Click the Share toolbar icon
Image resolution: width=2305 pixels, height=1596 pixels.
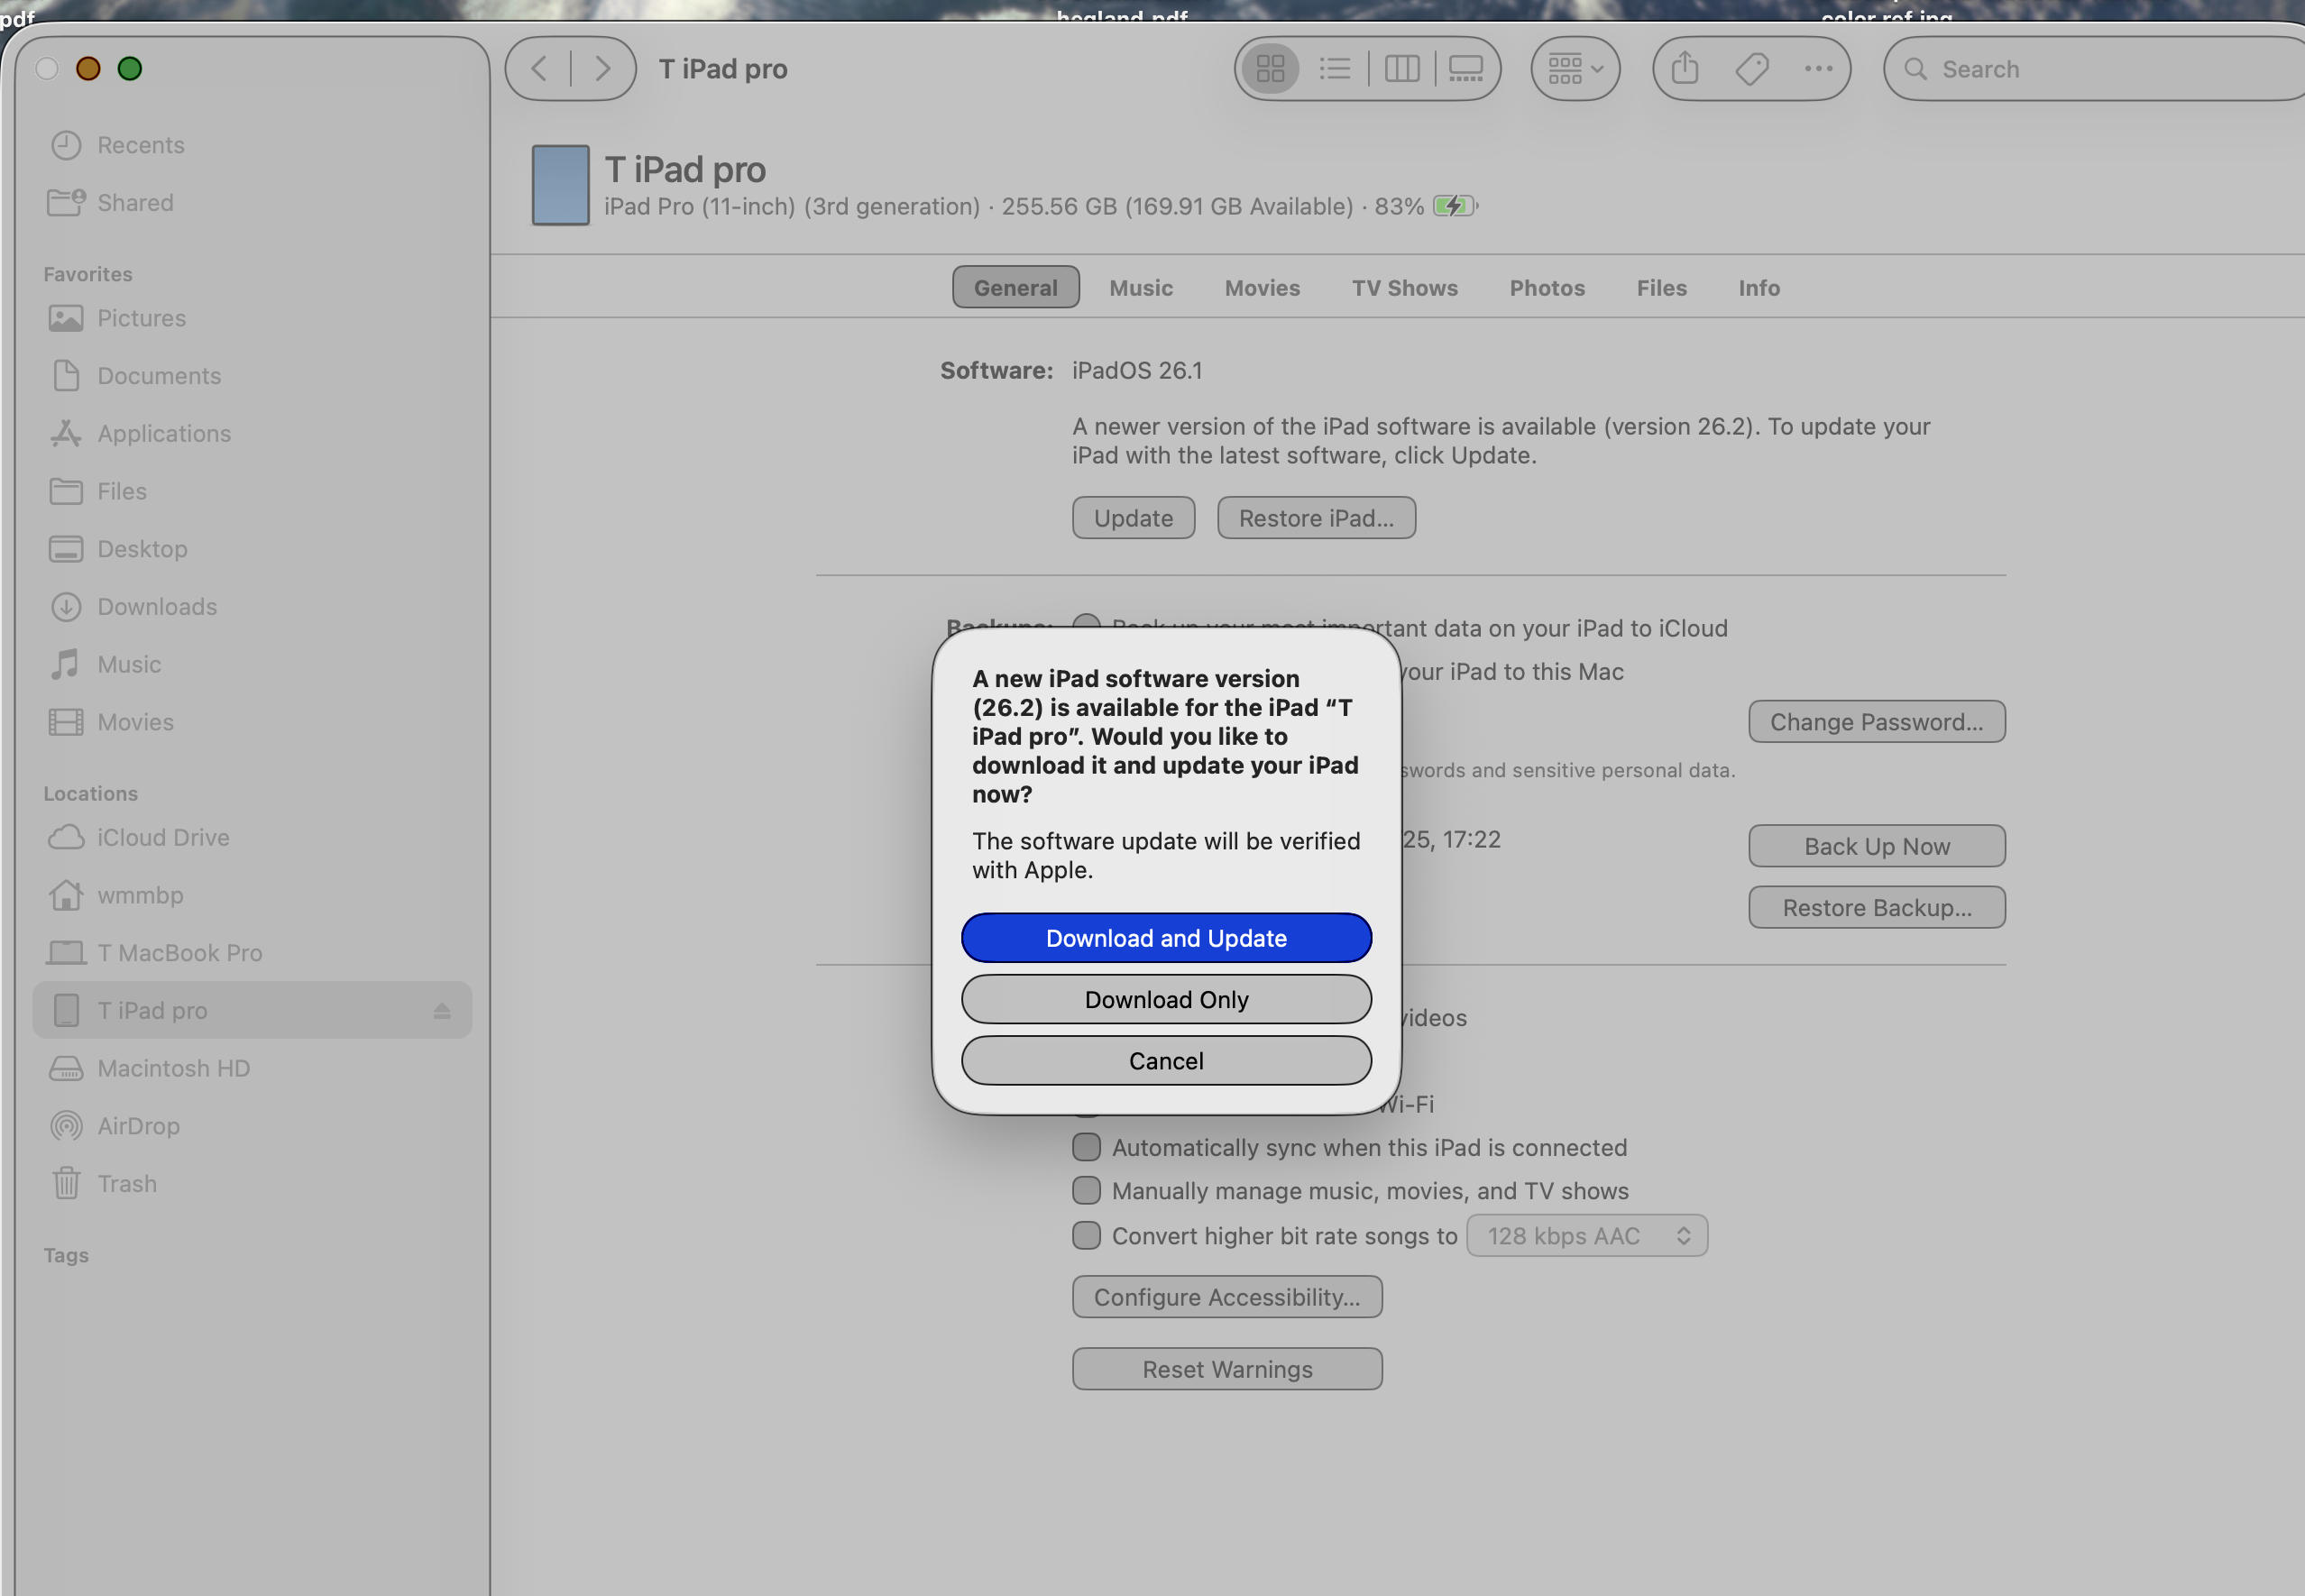point(1685,69)
